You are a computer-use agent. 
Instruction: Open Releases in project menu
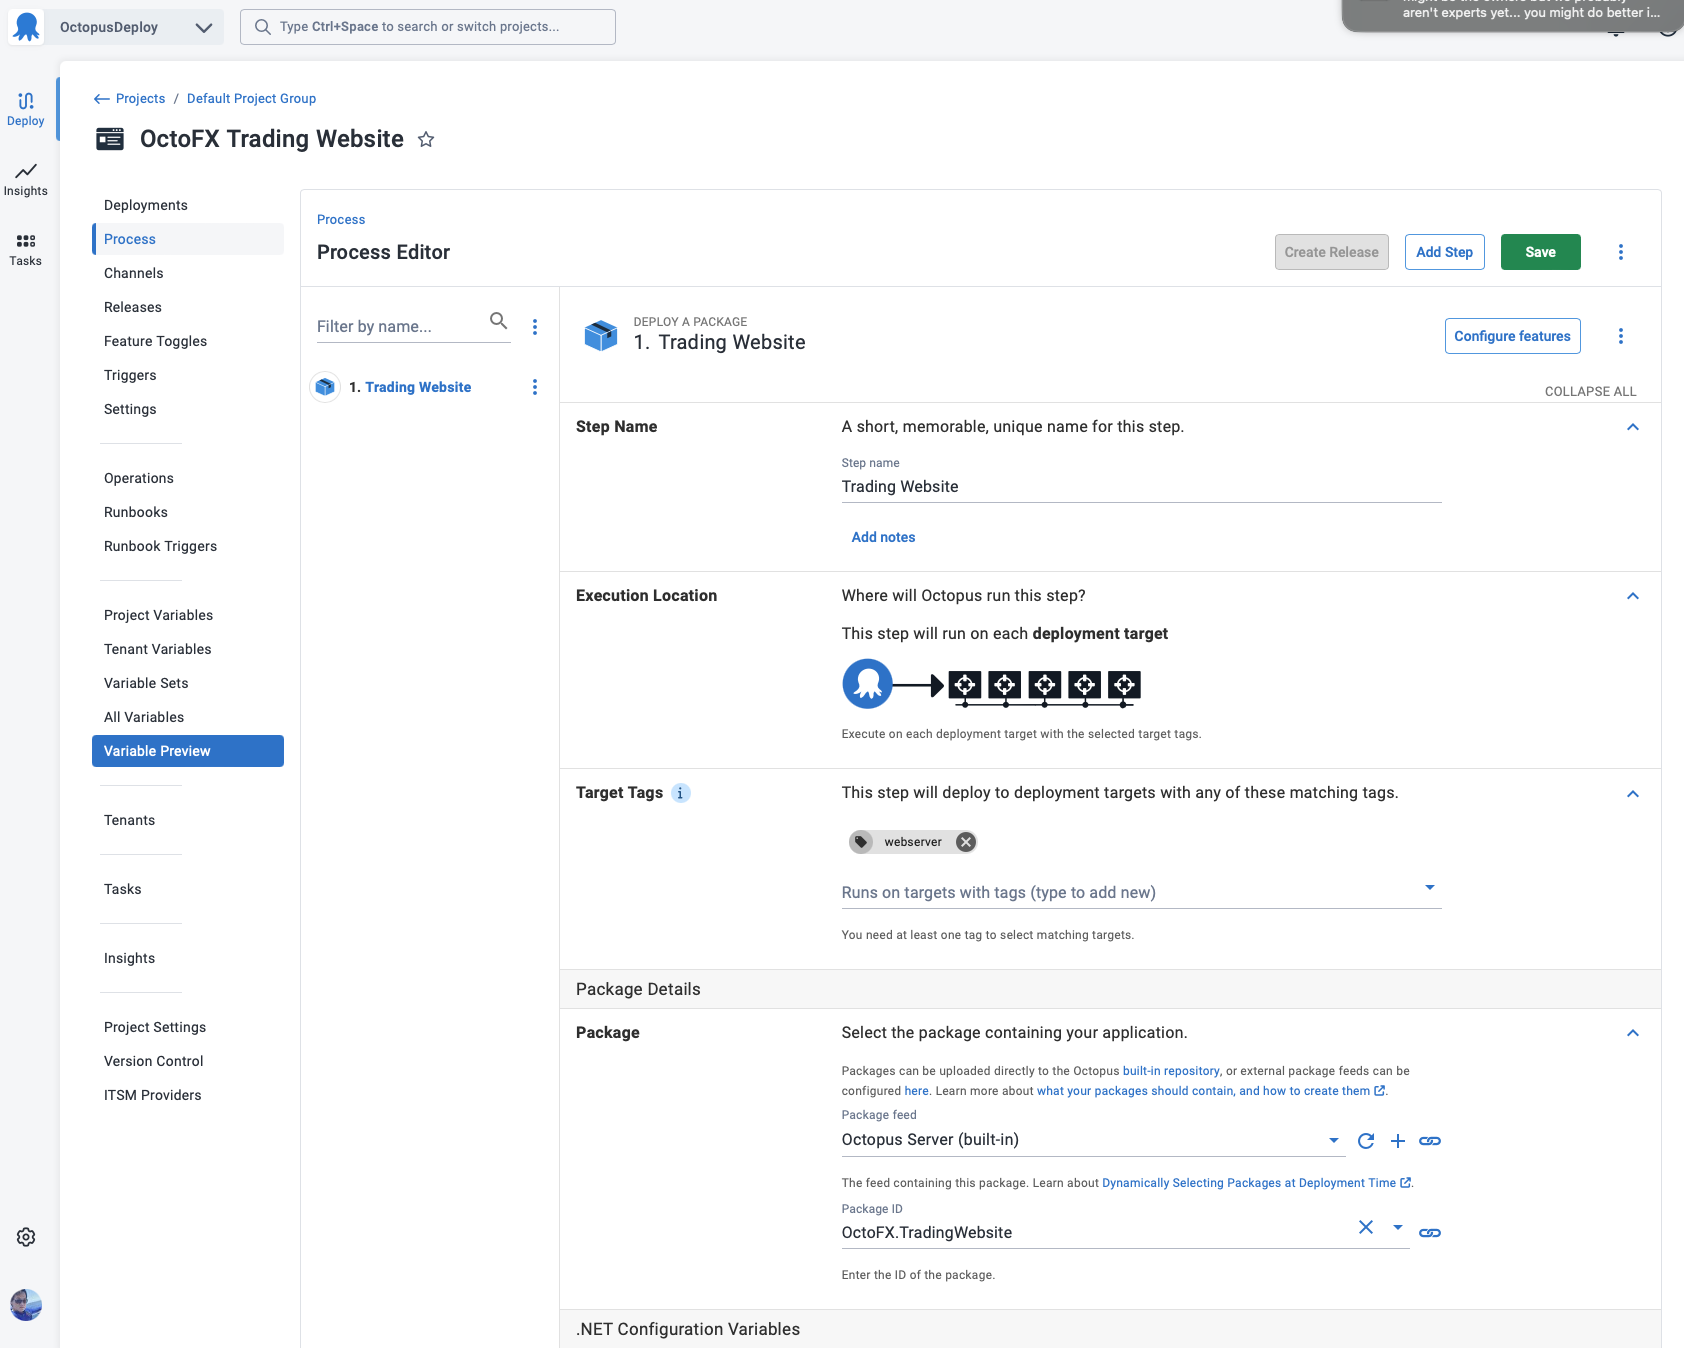pos(133,307)
